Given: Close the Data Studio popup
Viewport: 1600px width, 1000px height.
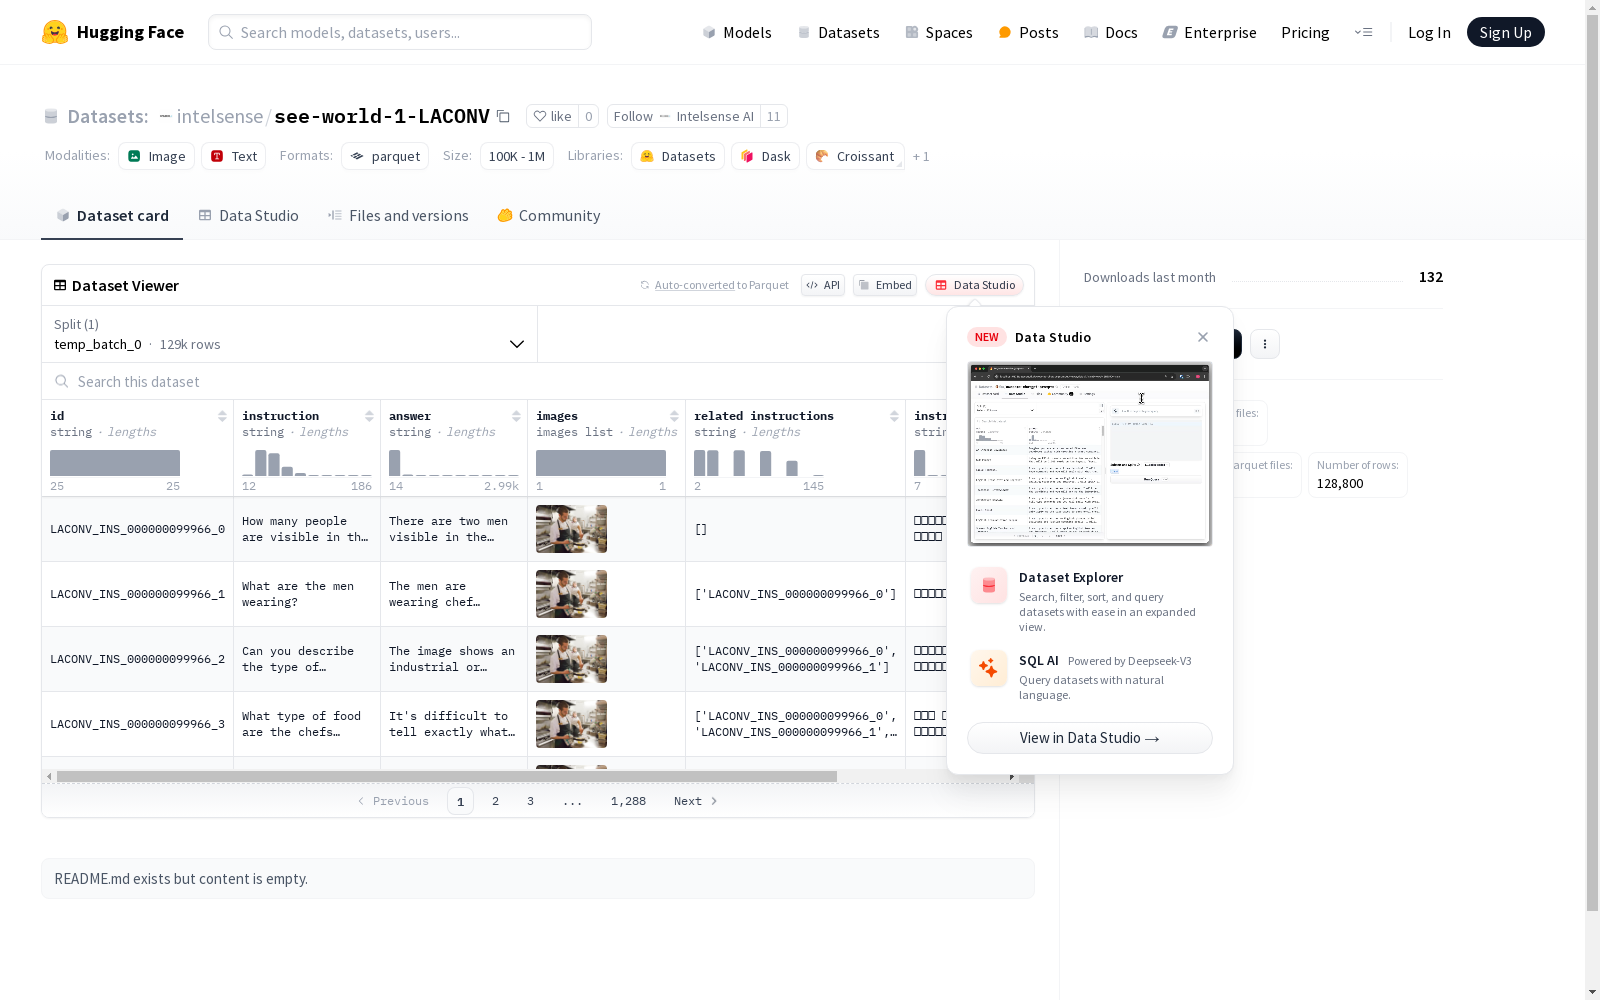Looking at the screenshot, I should (x=1203, y=337).
